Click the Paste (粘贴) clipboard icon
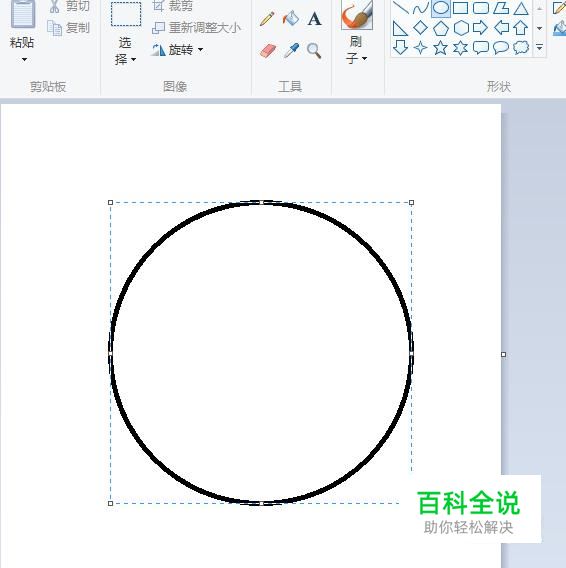Image resolution: width=566 pixels, height=568 pixels. point(23,14)
